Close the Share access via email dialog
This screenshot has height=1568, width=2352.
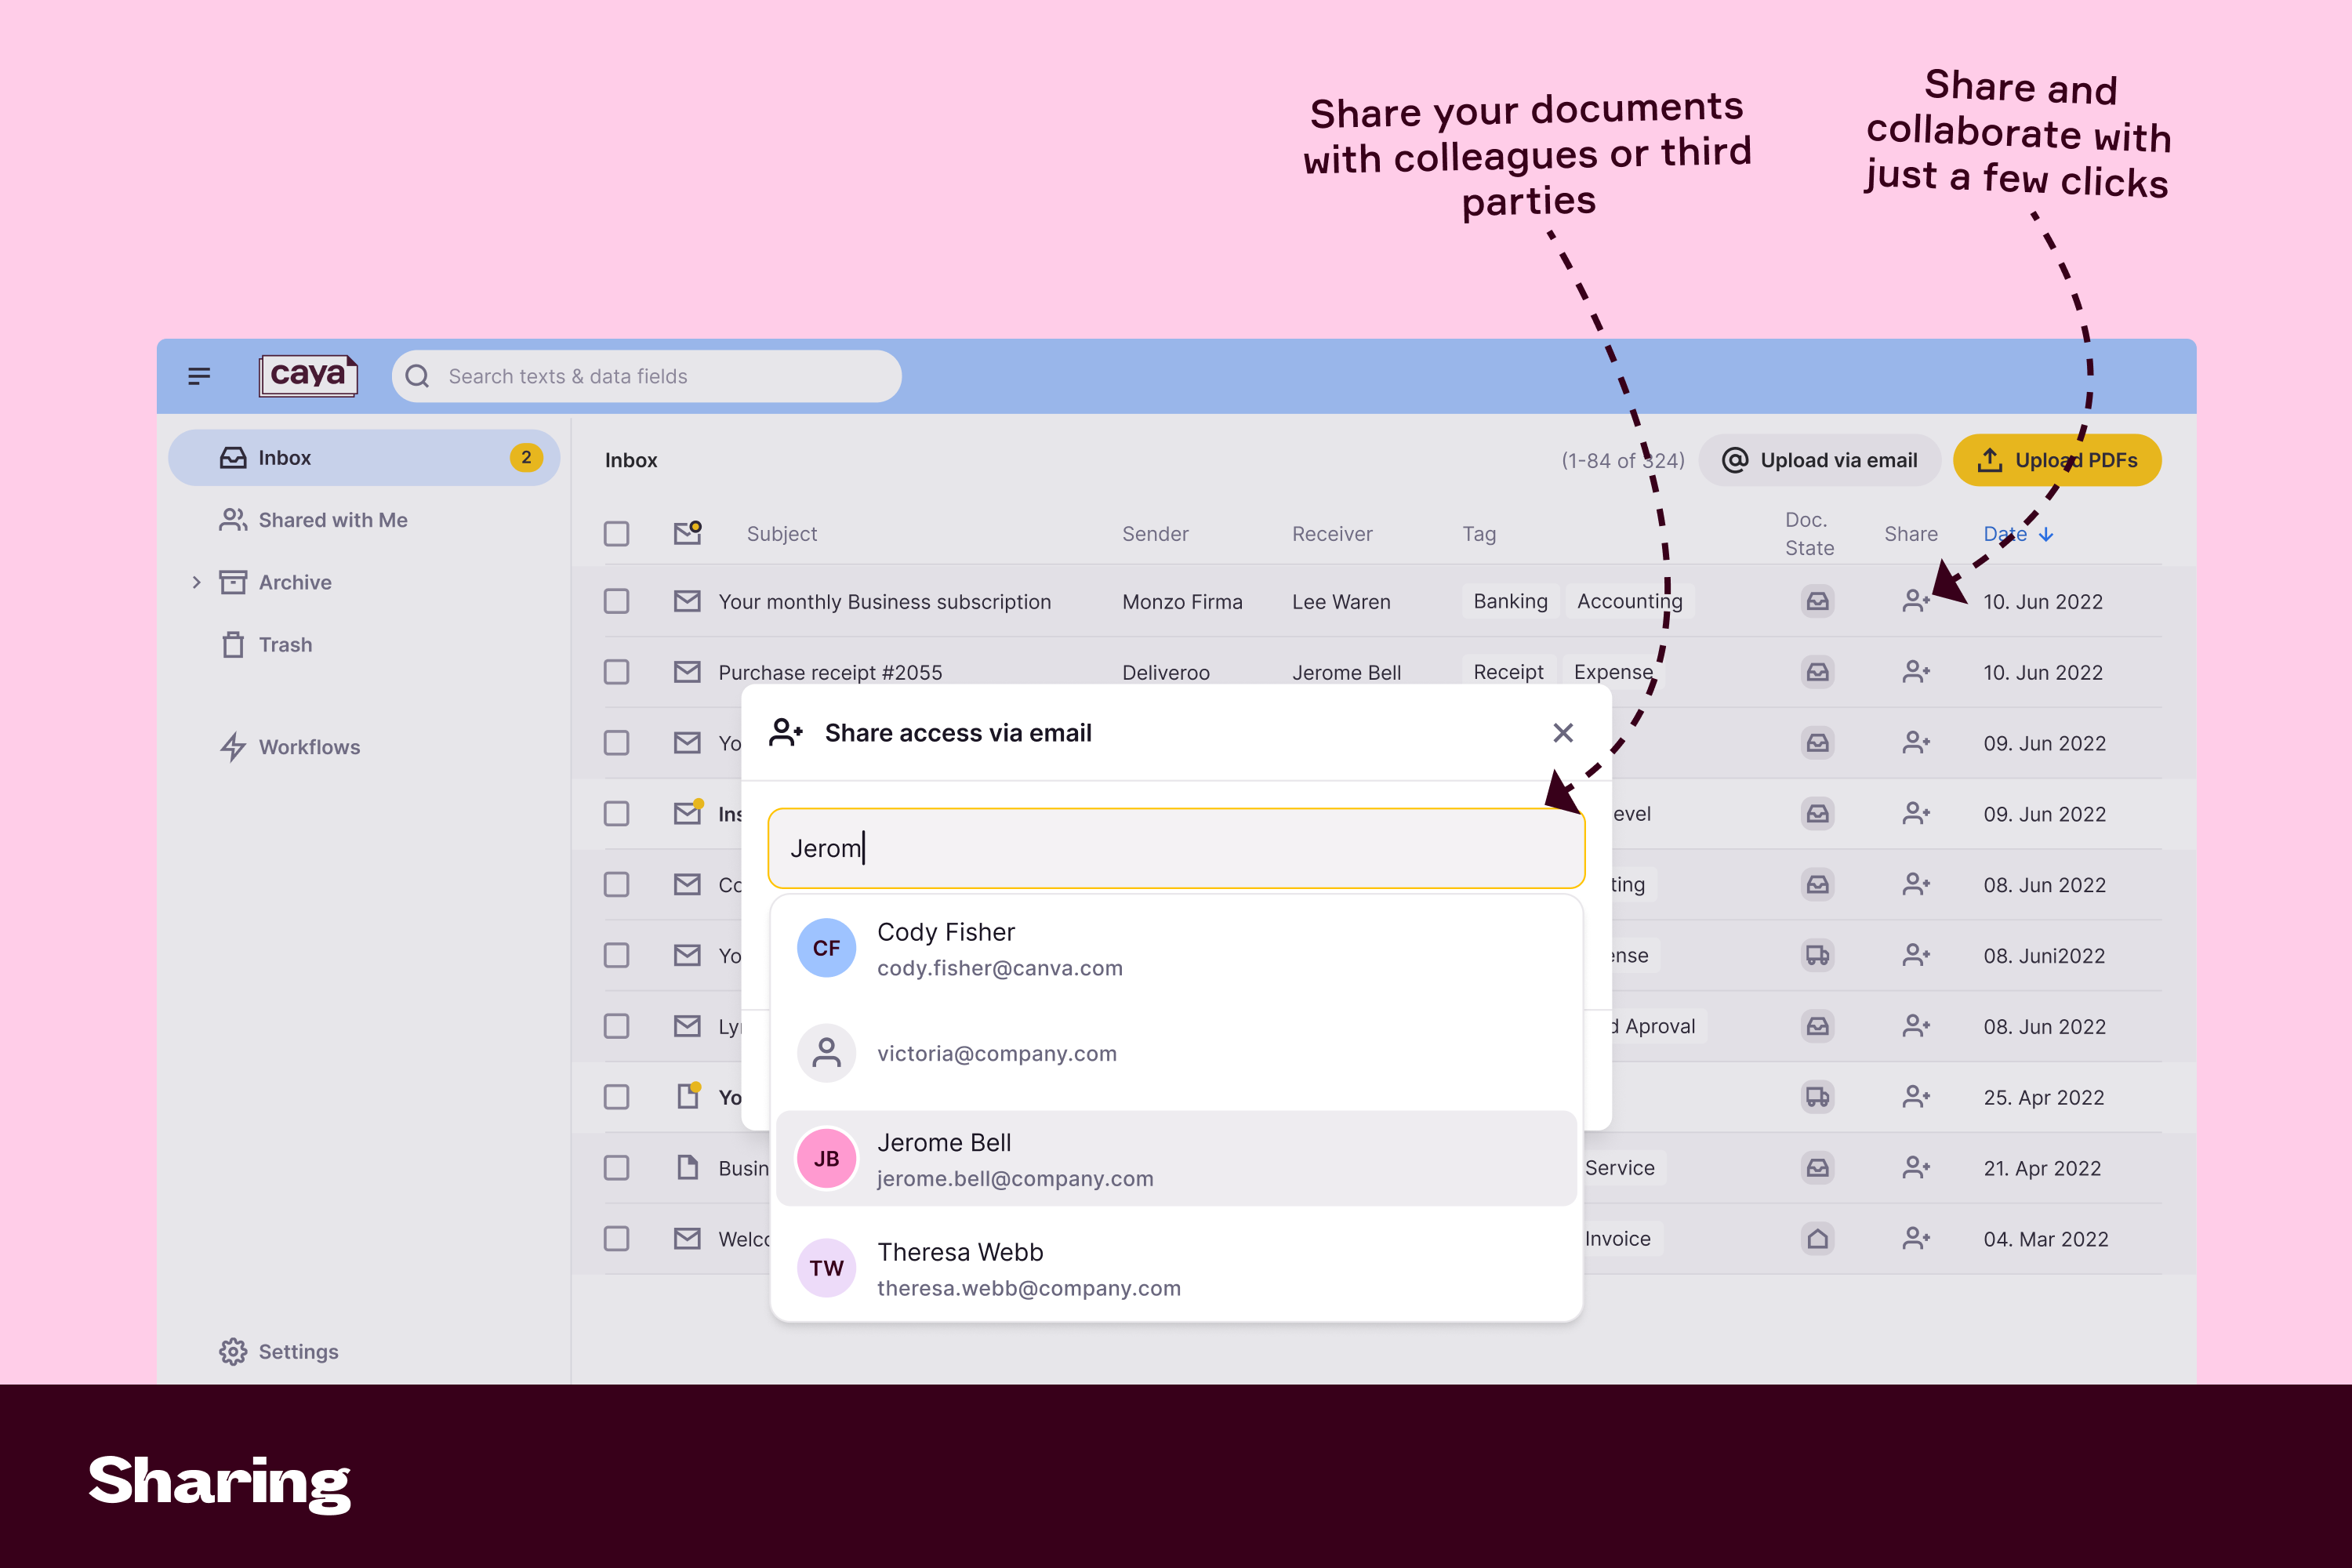(1563, 733)
